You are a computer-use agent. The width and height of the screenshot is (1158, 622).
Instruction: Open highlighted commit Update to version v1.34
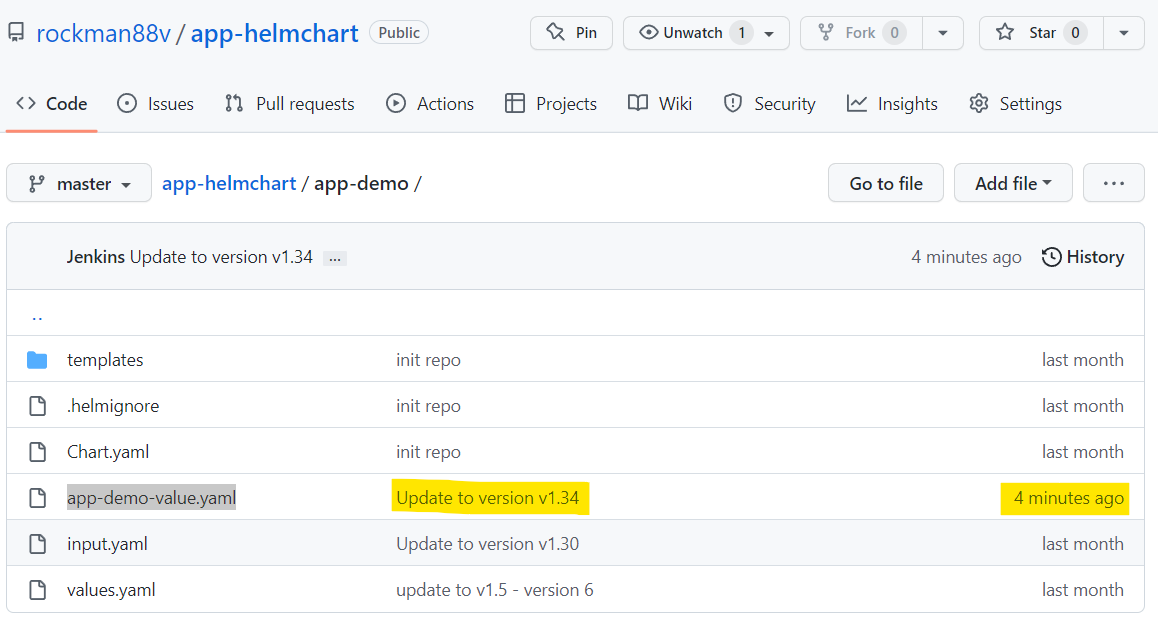[487, 498]
